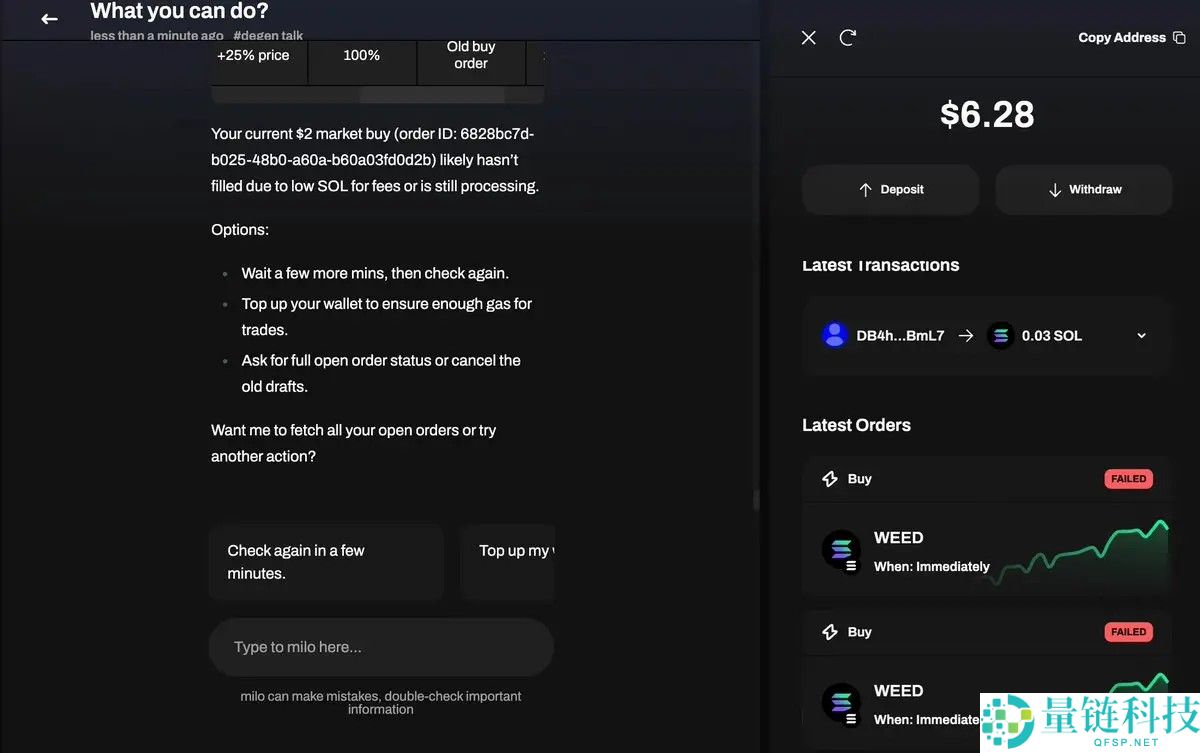Image resolution: width=1200 pixels, height=753 pixels.
Task: Select 'Check again in a few minutes' suggestion
Action: coord(326,562)
